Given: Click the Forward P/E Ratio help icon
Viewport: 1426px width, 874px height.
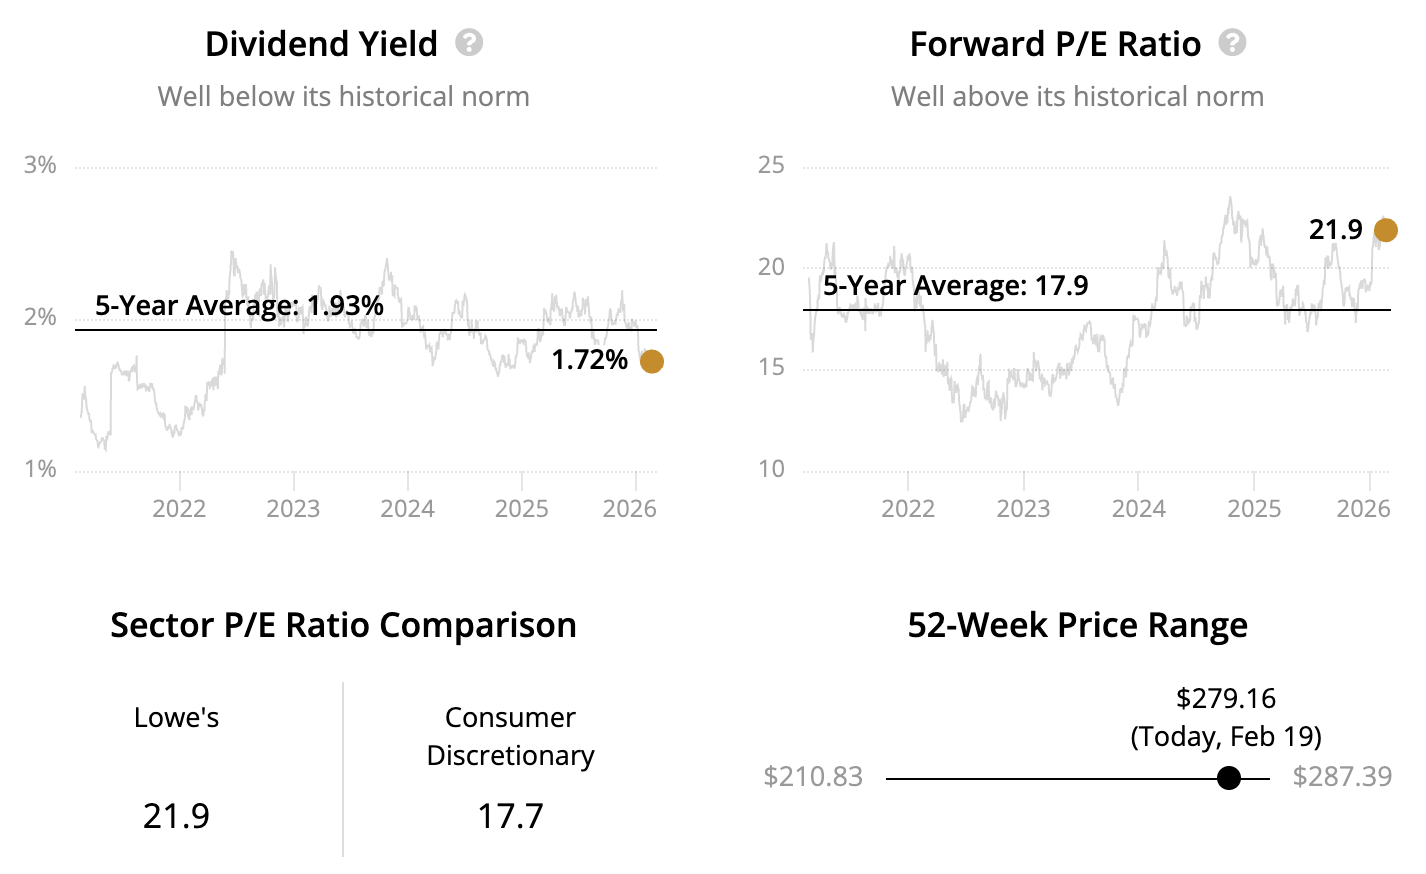Looking at the screenshot, I should pos(1232,43).
